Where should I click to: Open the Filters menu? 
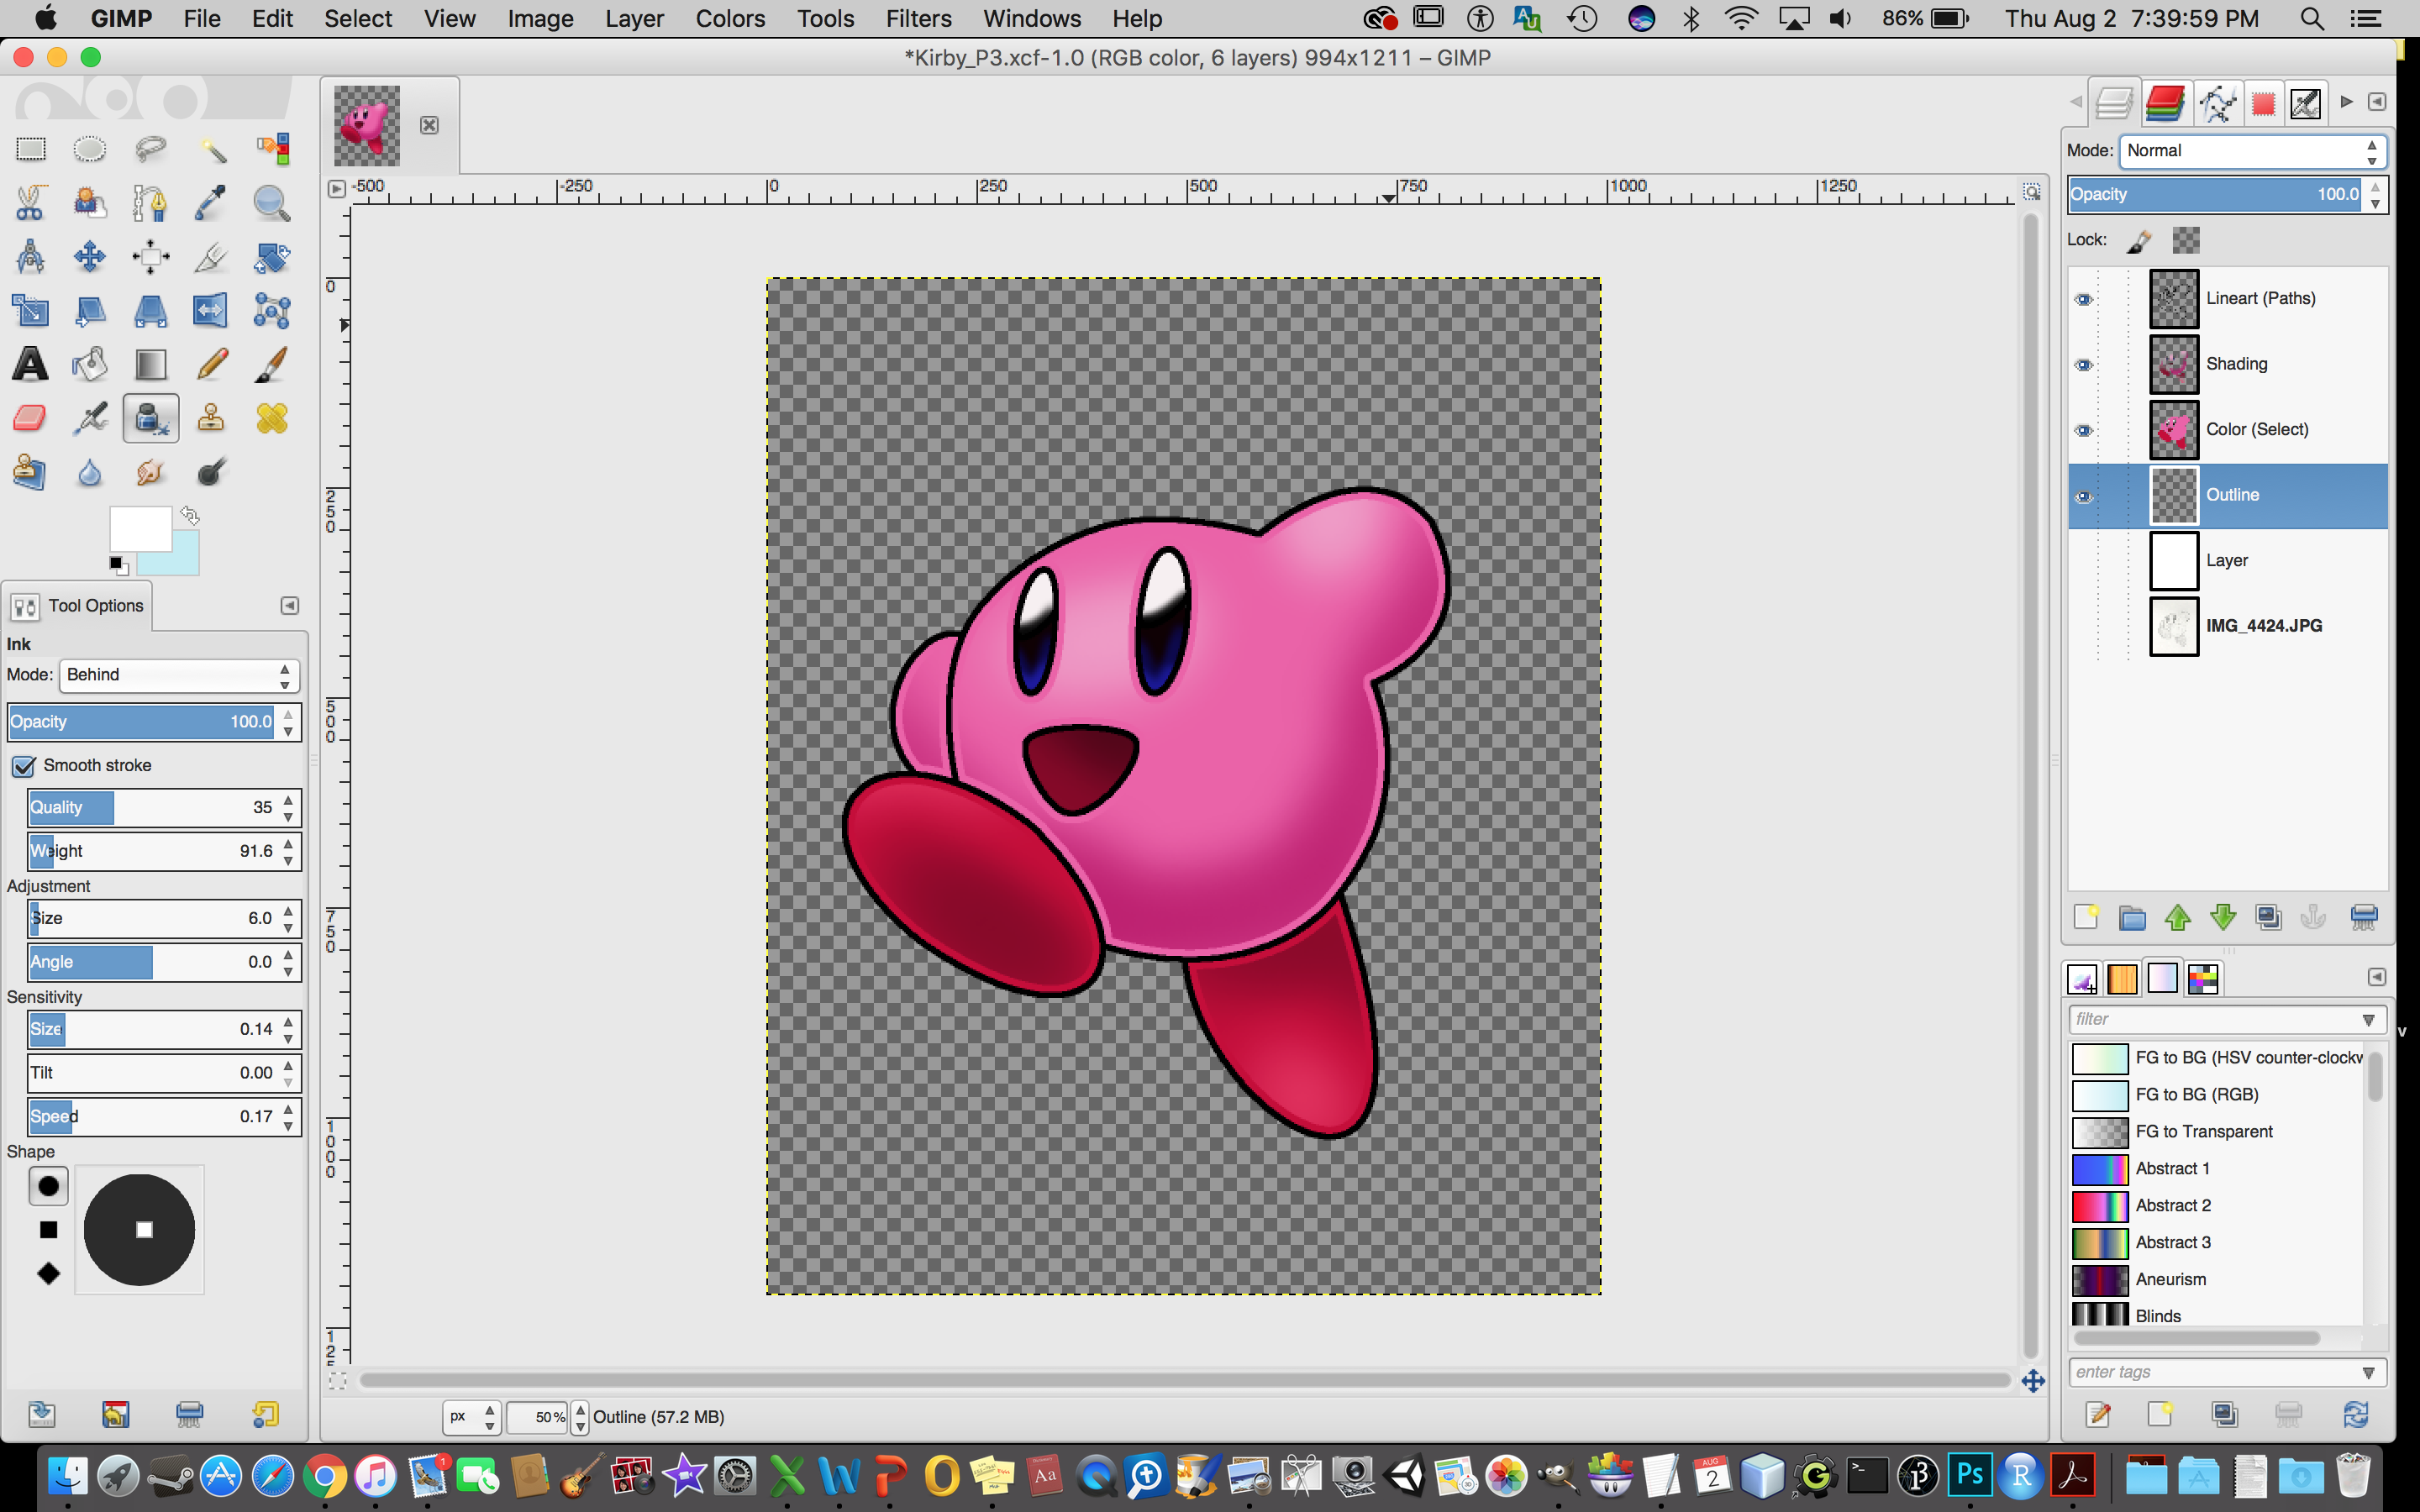(x=918, y=19)
